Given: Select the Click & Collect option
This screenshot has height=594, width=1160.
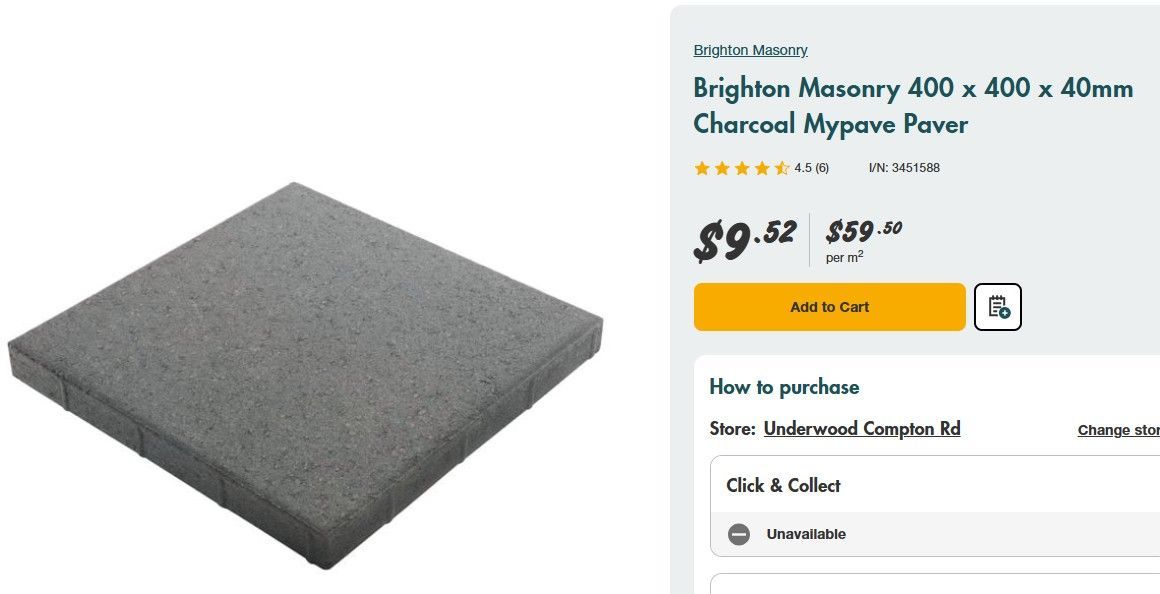Looking at the screenshot, I should click(x=783, y=485).
